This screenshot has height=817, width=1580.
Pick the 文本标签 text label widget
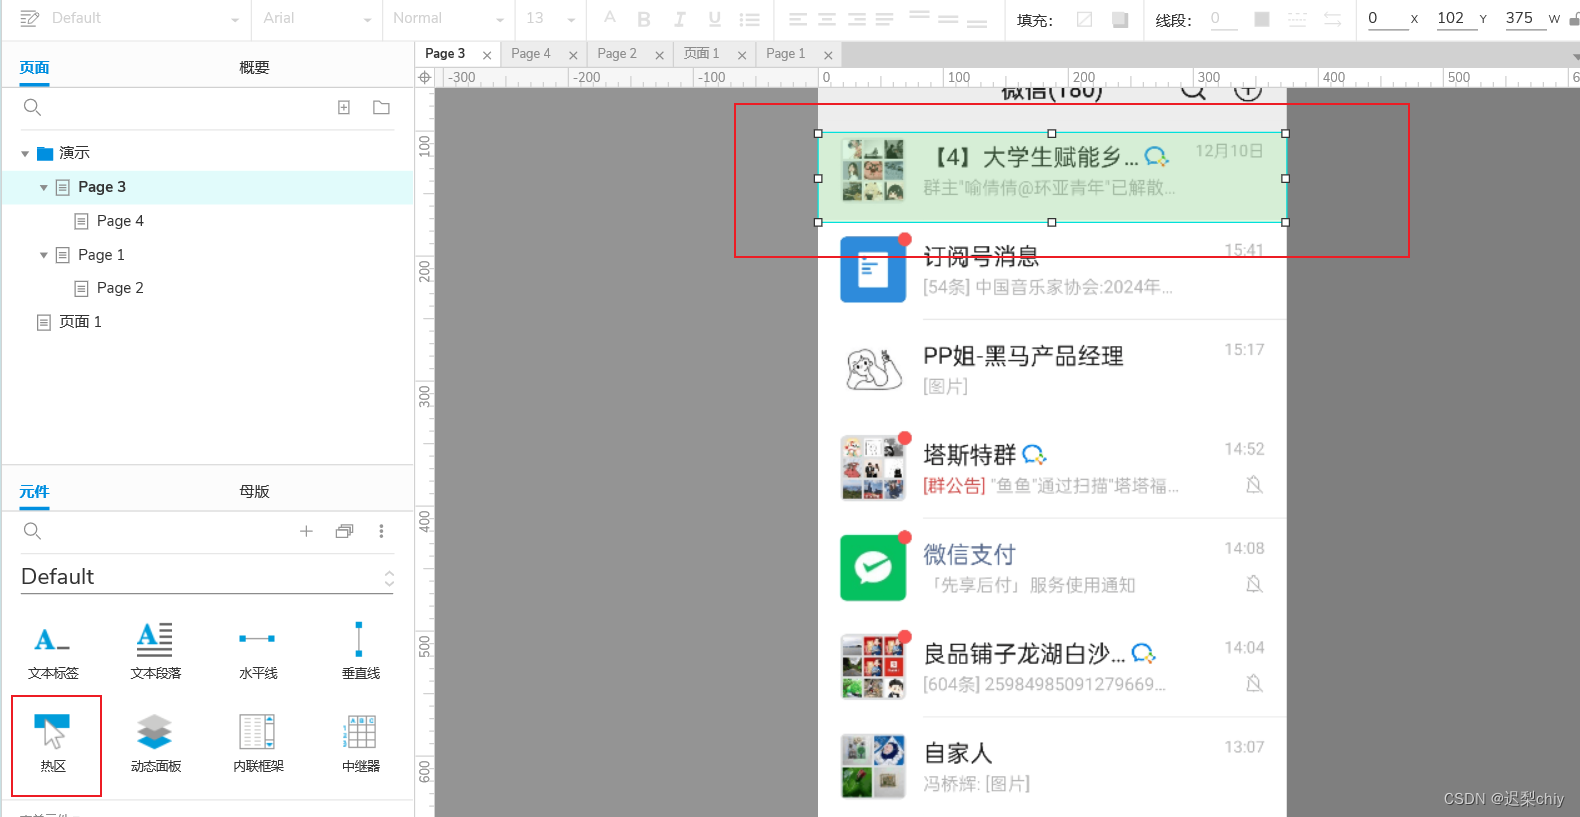point(54,651)
